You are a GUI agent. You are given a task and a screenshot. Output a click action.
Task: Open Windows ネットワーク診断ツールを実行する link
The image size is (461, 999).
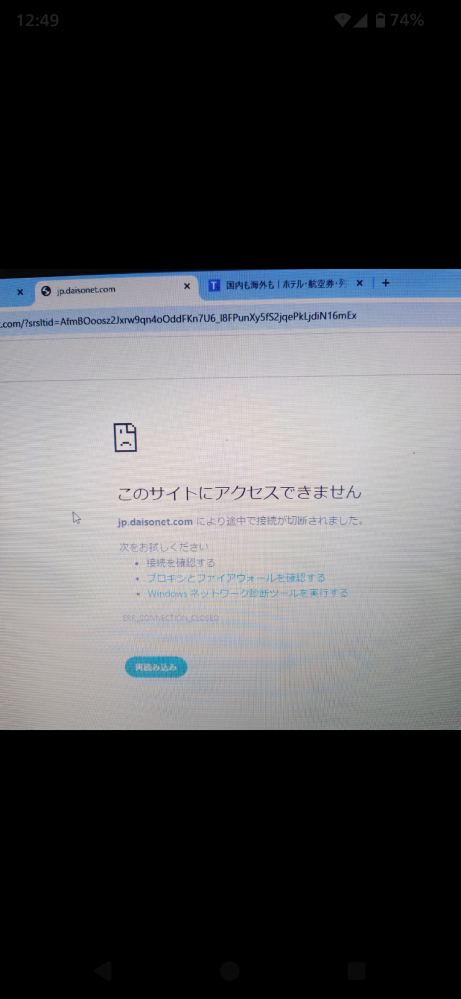tap(248, 593)
